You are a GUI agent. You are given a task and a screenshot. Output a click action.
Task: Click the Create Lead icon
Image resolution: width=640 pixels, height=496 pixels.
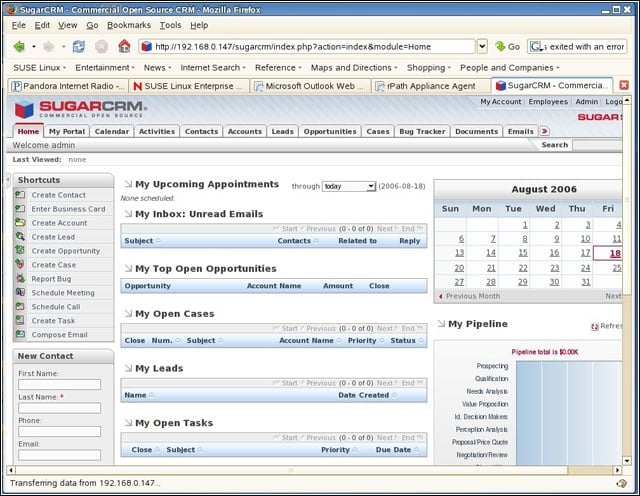pyautogui.click(x=20, y=236)
